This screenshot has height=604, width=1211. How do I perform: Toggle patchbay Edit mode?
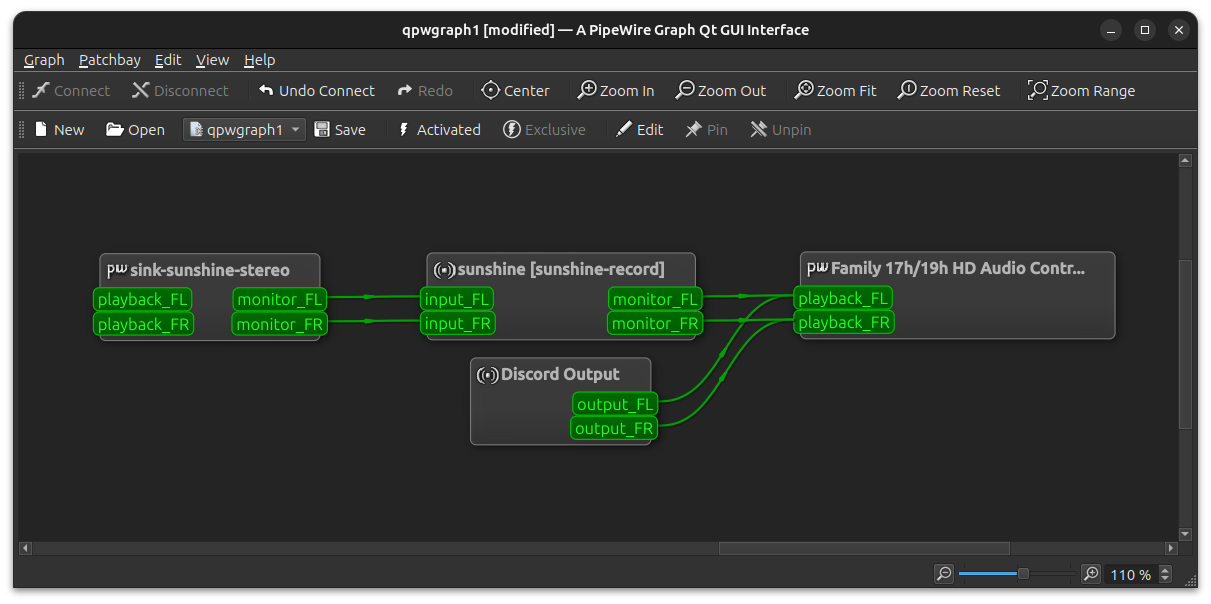pyautogui.click(x=639, y=130)
